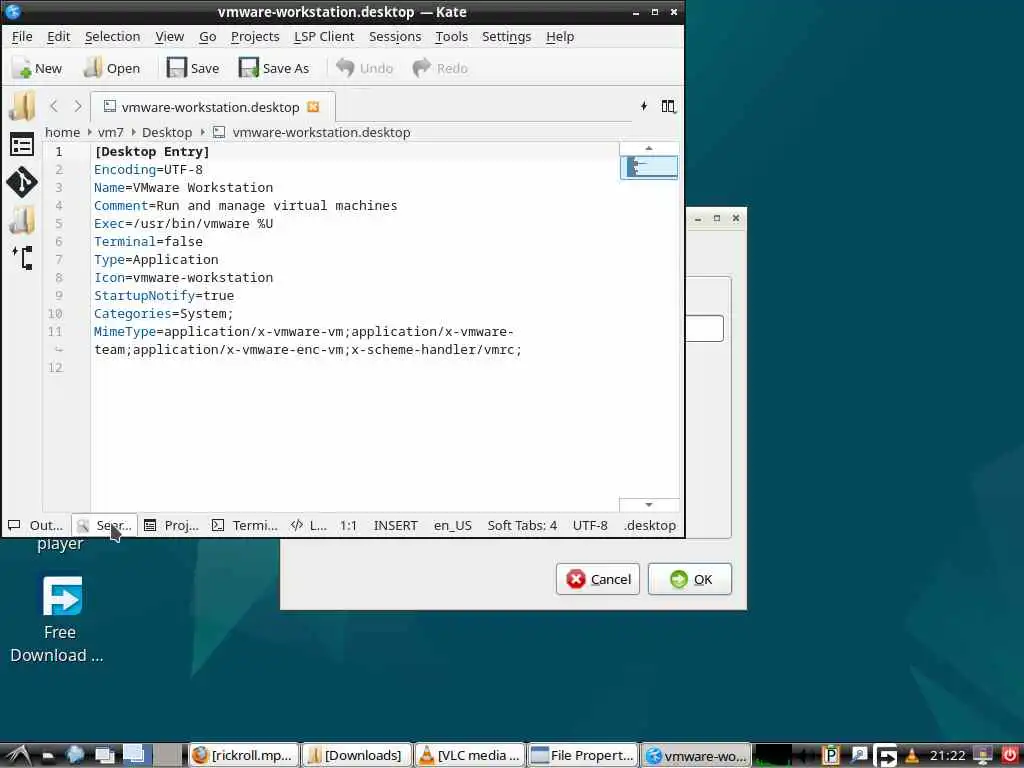Click line number 5 in the gutter

coord(59,224)
